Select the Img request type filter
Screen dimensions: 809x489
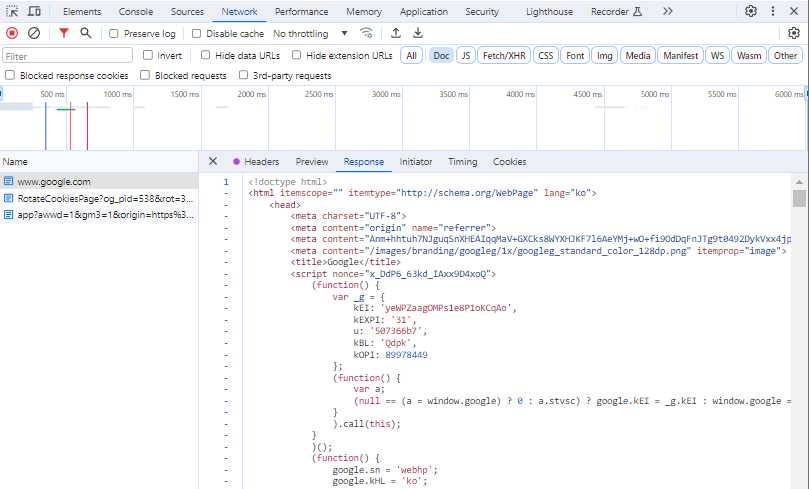coord(604,55)
